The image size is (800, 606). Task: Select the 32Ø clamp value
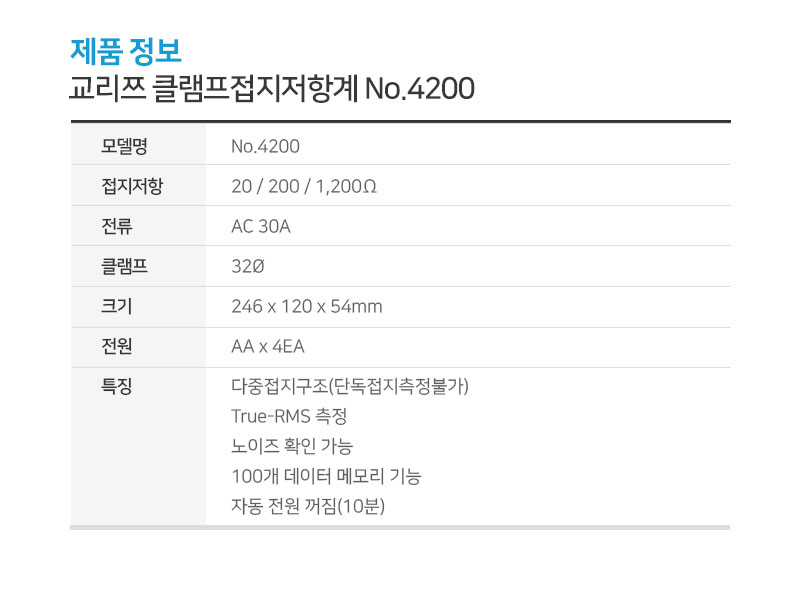pos(248,266)
